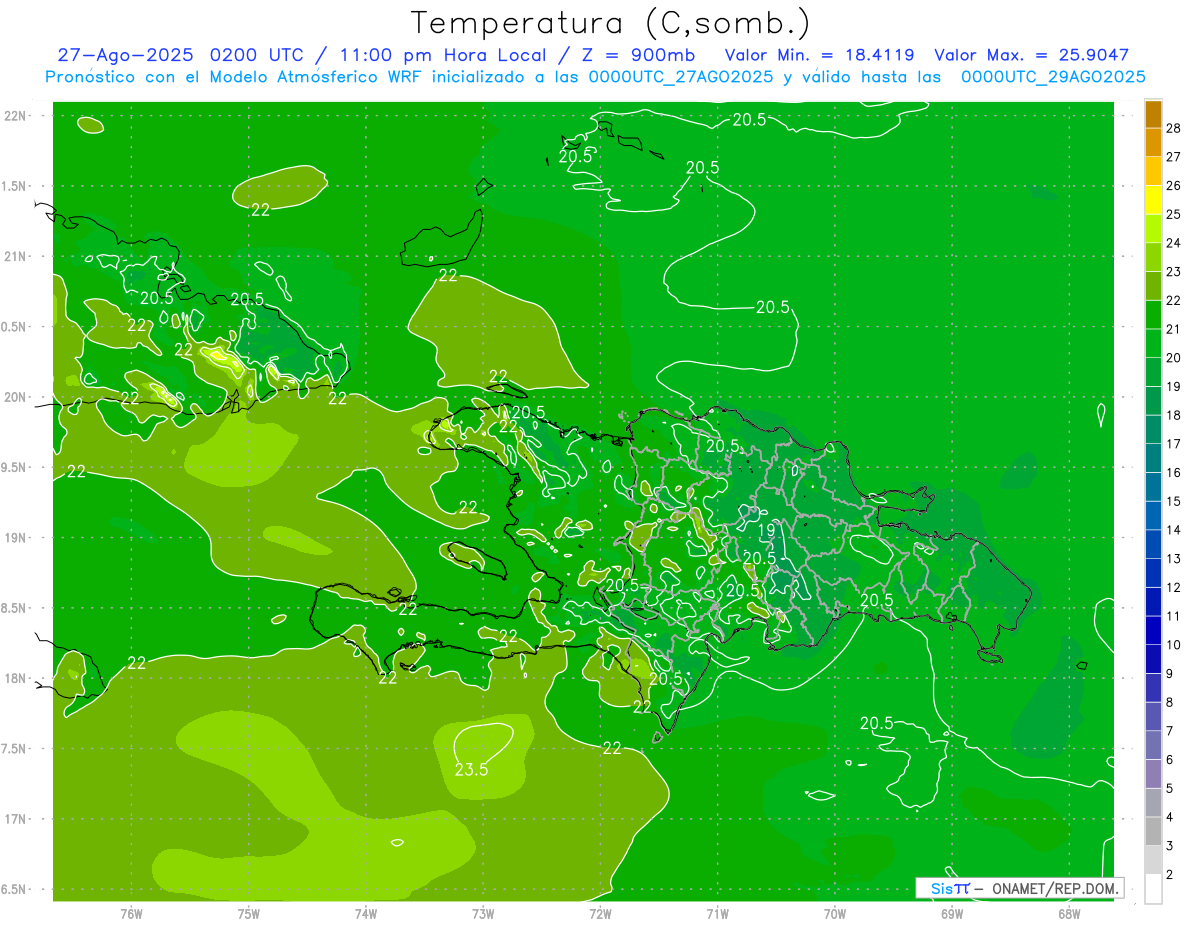This screenshot has height=927, width=1200.
Task: Click the bright yellow swatch in the color scale
Action: tap(1153, 199)
